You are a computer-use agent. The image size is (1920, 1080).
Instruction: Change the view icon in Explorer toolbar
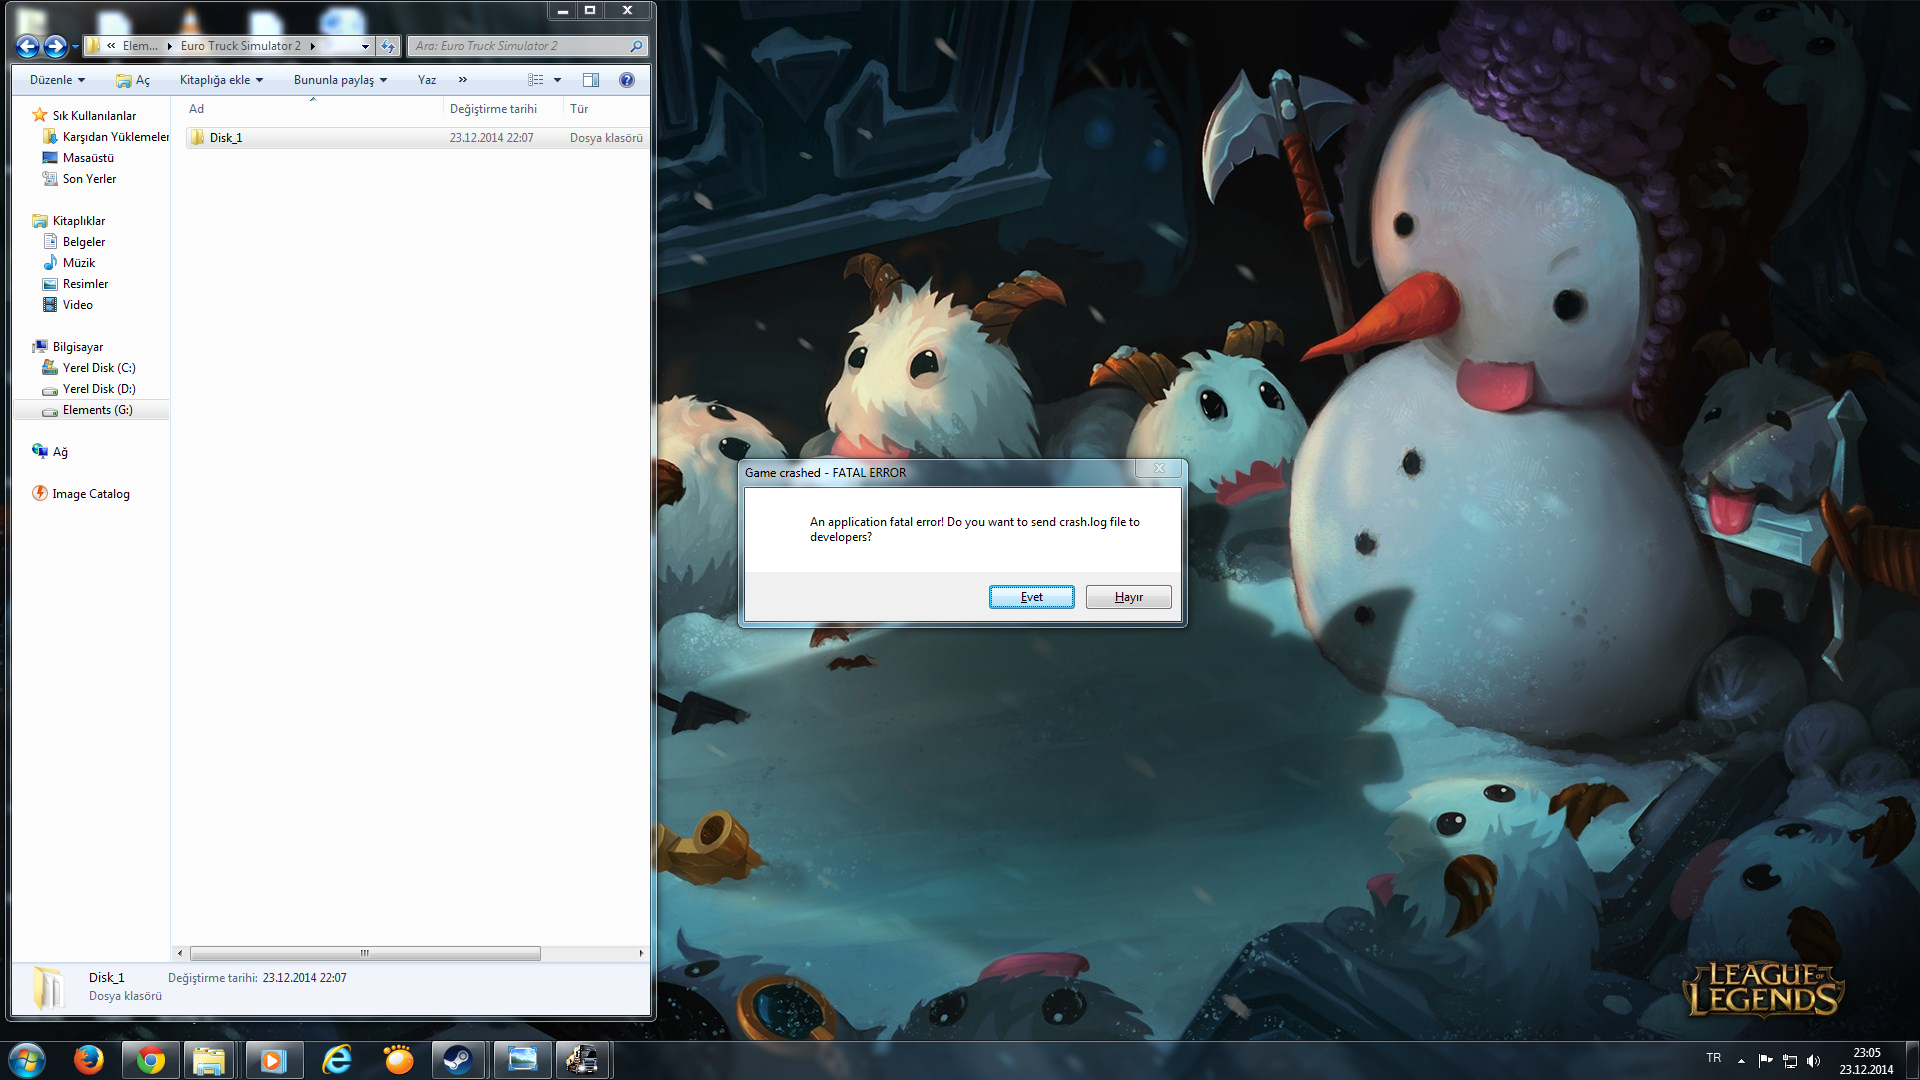click(x=536, y=80)
